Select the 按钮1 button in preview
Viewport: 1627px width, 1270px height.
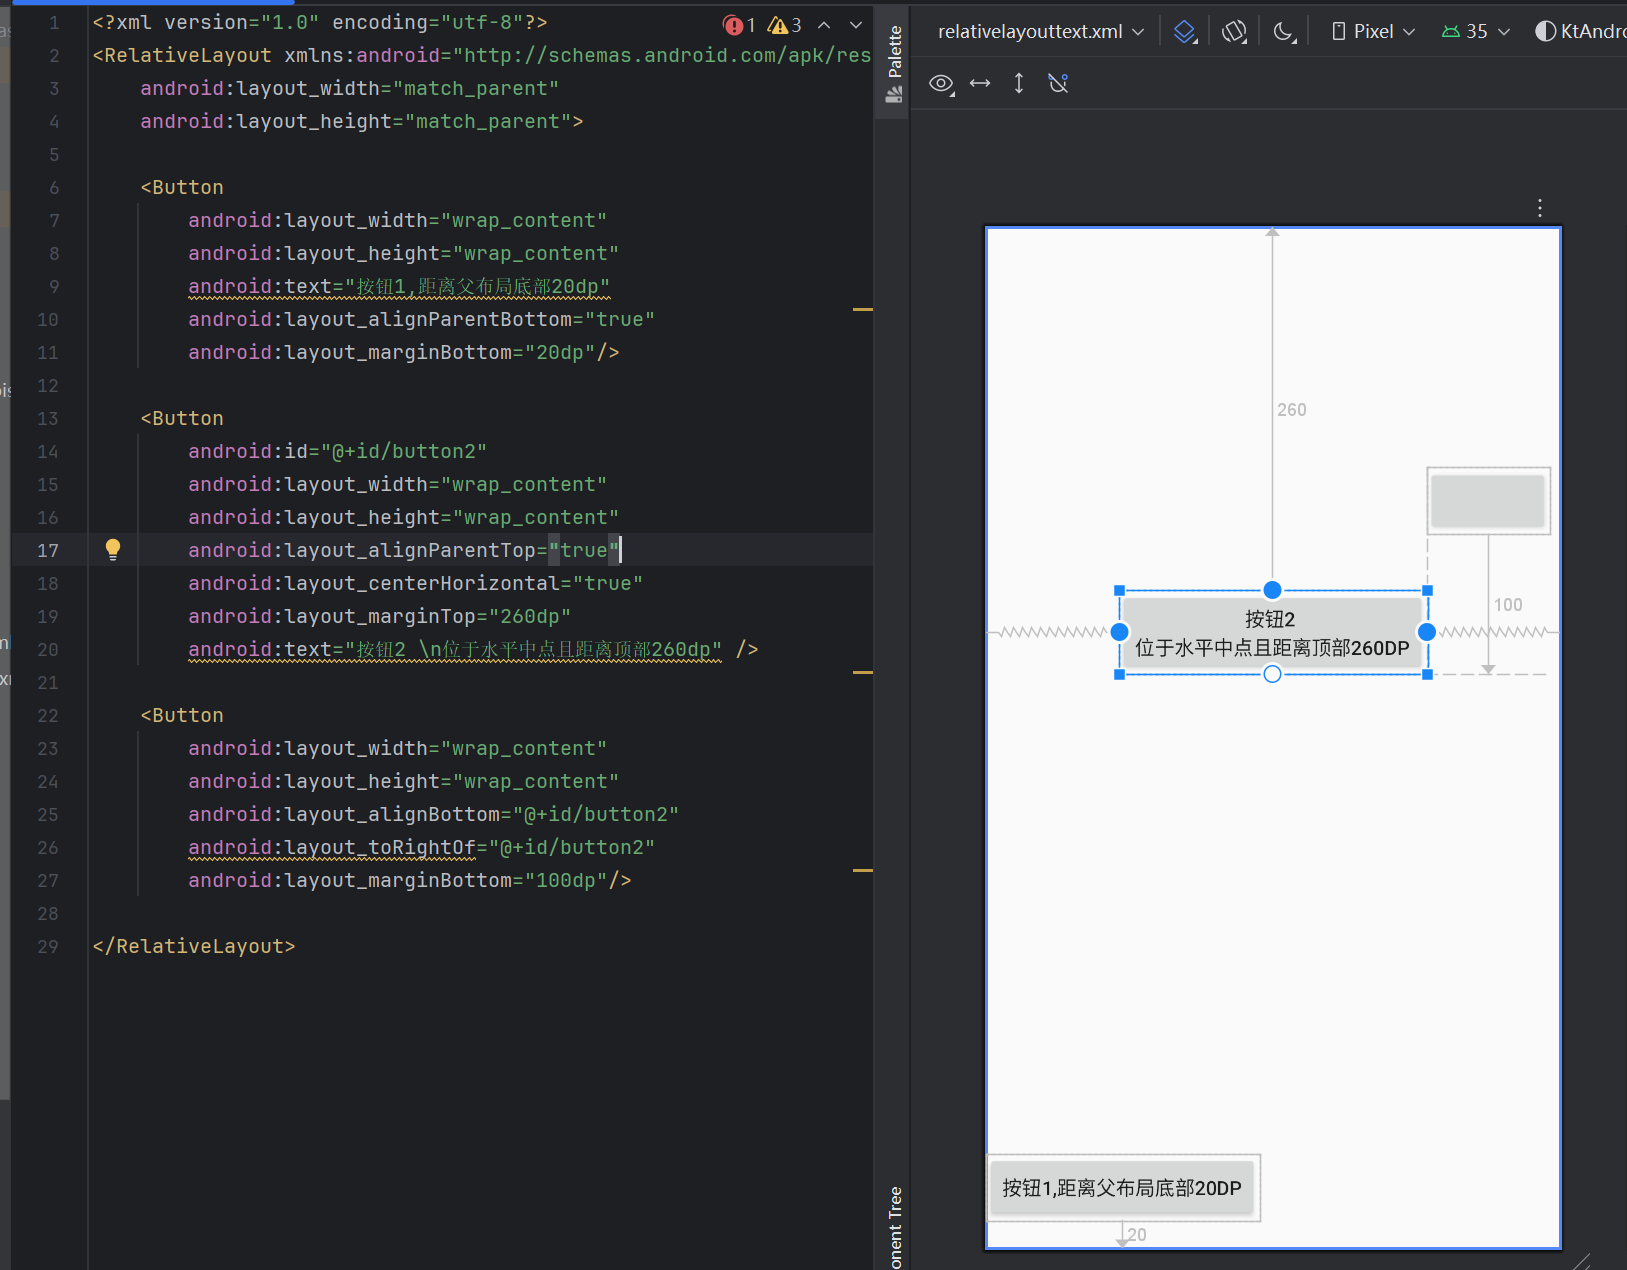click(1122, 1188)
